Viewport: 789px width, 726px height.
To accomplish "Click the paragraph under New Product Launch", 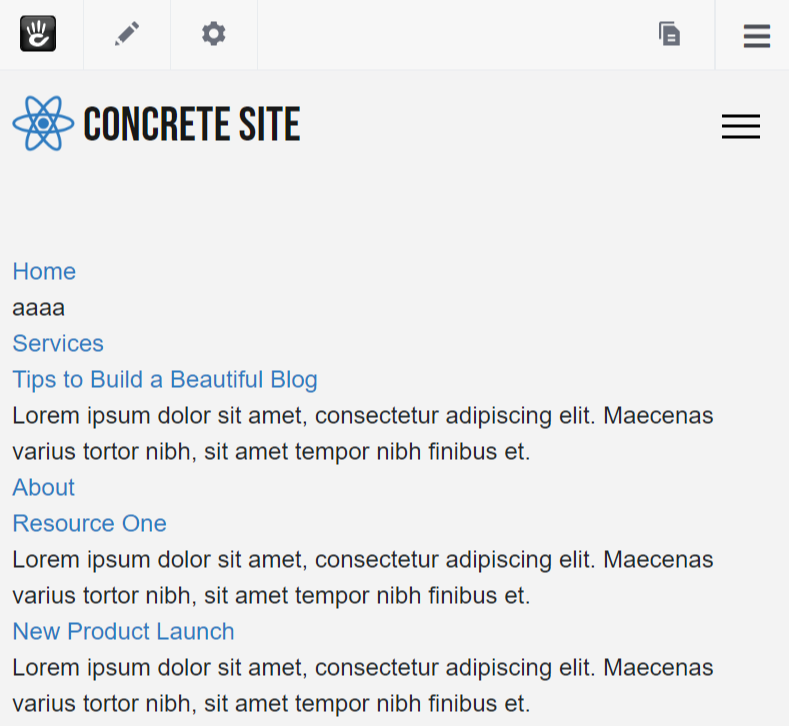I will 363,686.
